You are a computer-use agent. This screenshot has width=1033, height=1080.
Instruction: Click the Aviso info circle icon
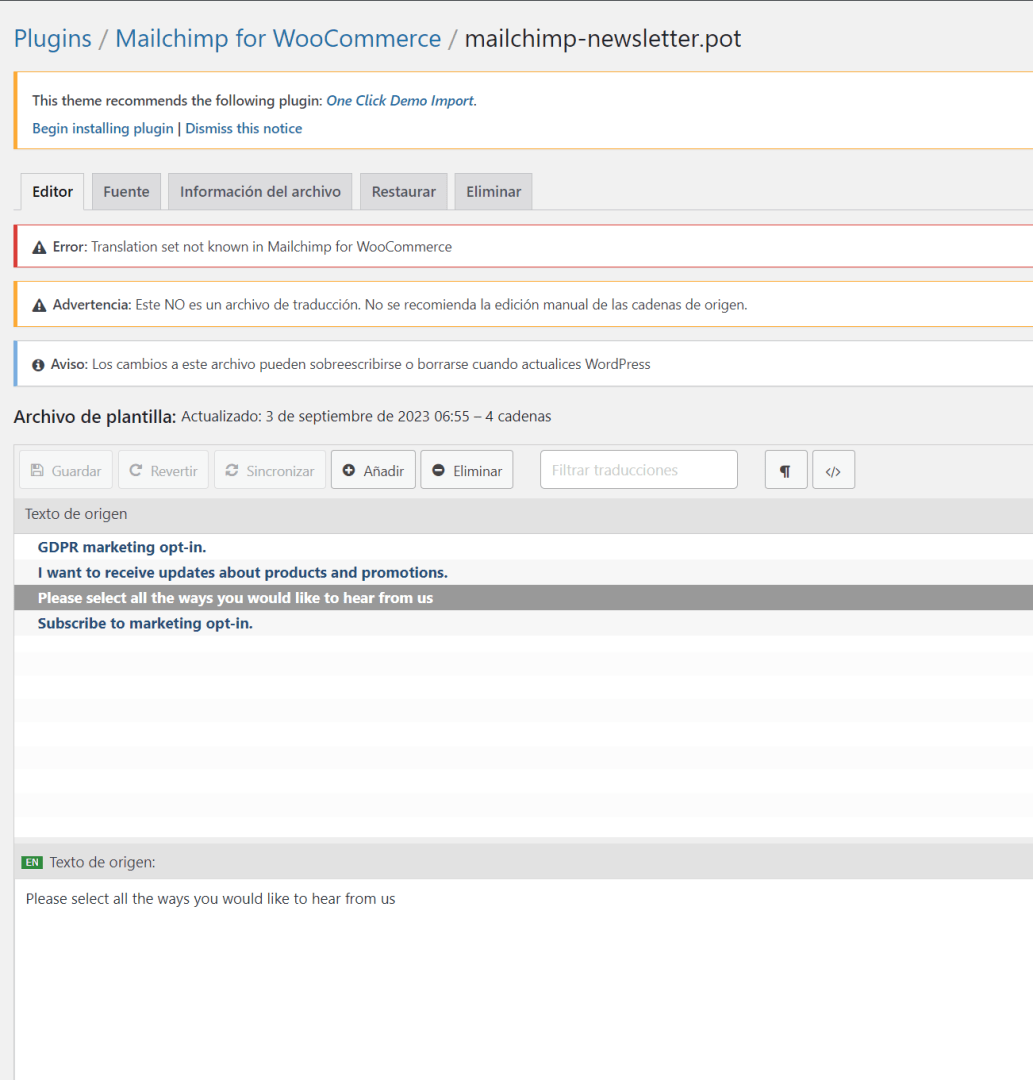(39, 365)
